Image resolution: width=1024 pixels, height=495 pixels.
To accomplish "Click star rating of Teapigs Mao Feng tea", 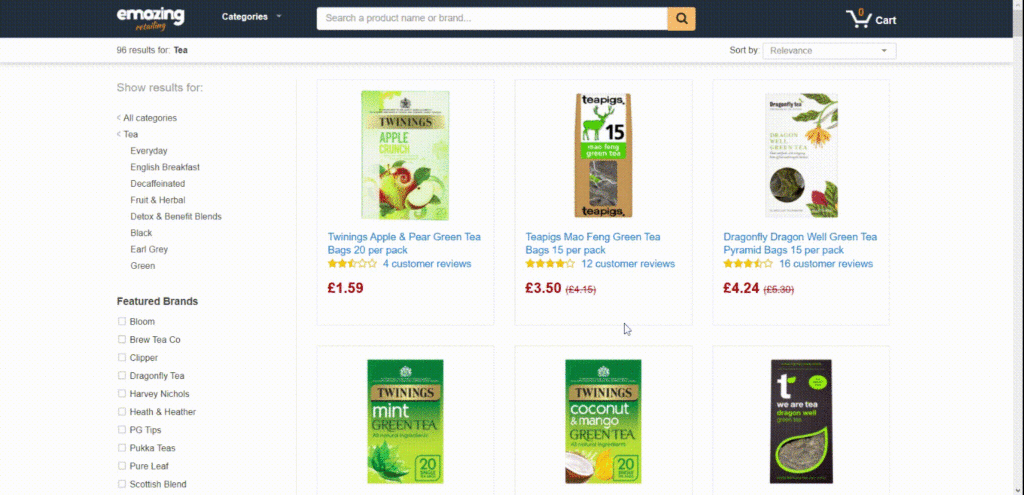I will click(x=550, y=264).
